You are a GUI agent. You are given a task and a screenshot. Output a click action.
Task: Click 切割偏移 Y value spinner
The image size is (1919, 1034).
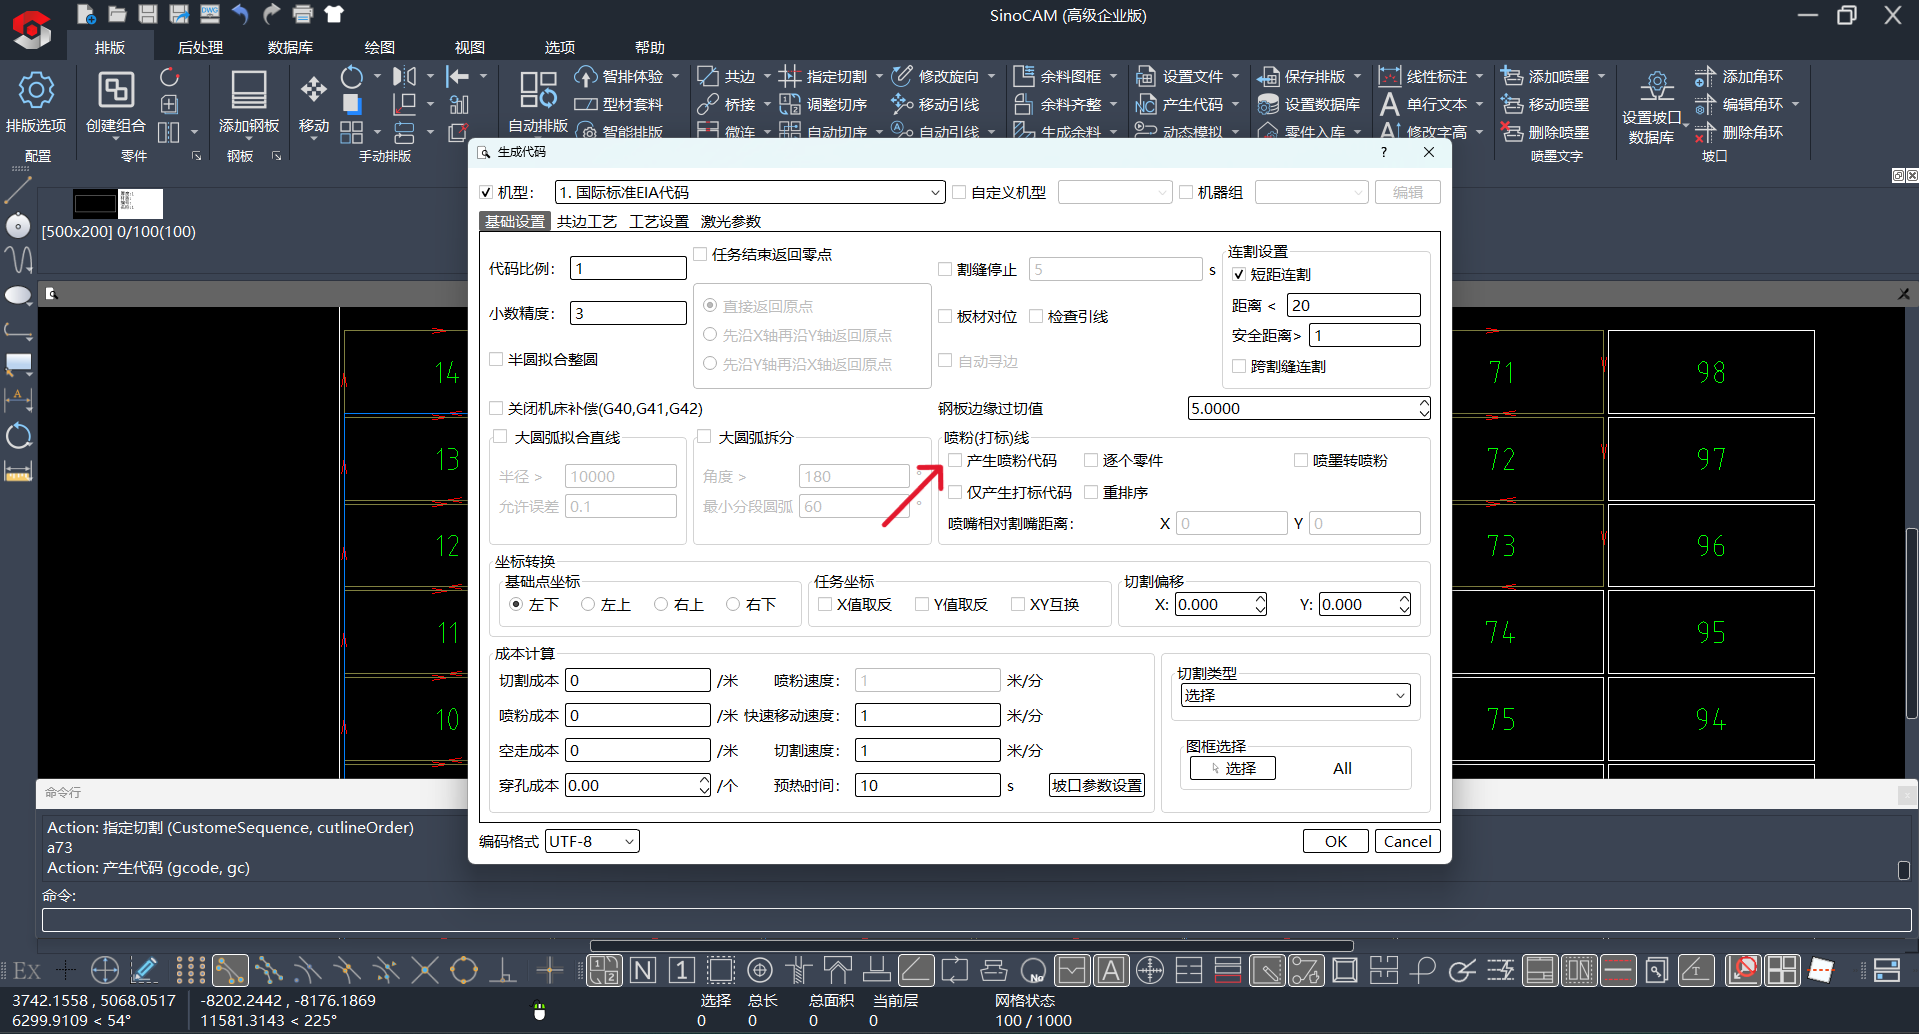[1404, 604]
